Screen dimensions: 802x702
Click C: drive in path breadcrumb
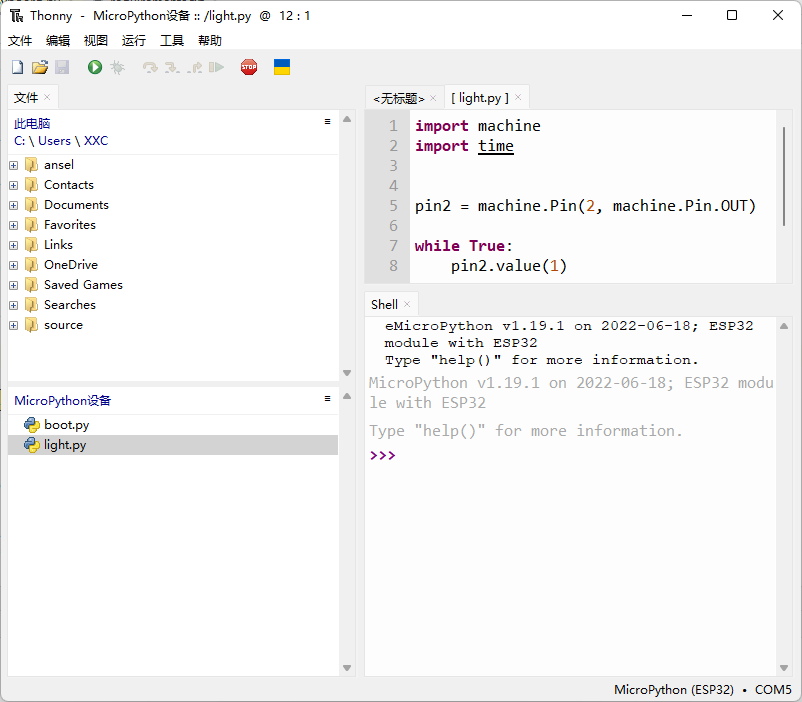19,141
